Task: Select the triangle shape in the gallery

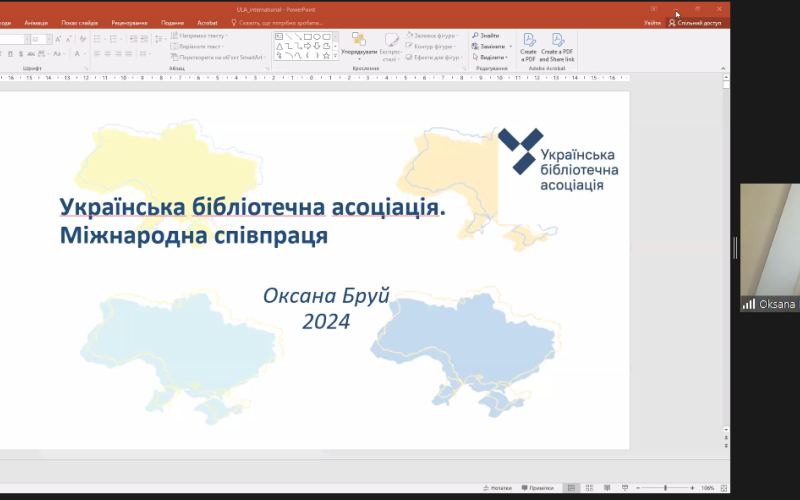Action: coord(279,46)
